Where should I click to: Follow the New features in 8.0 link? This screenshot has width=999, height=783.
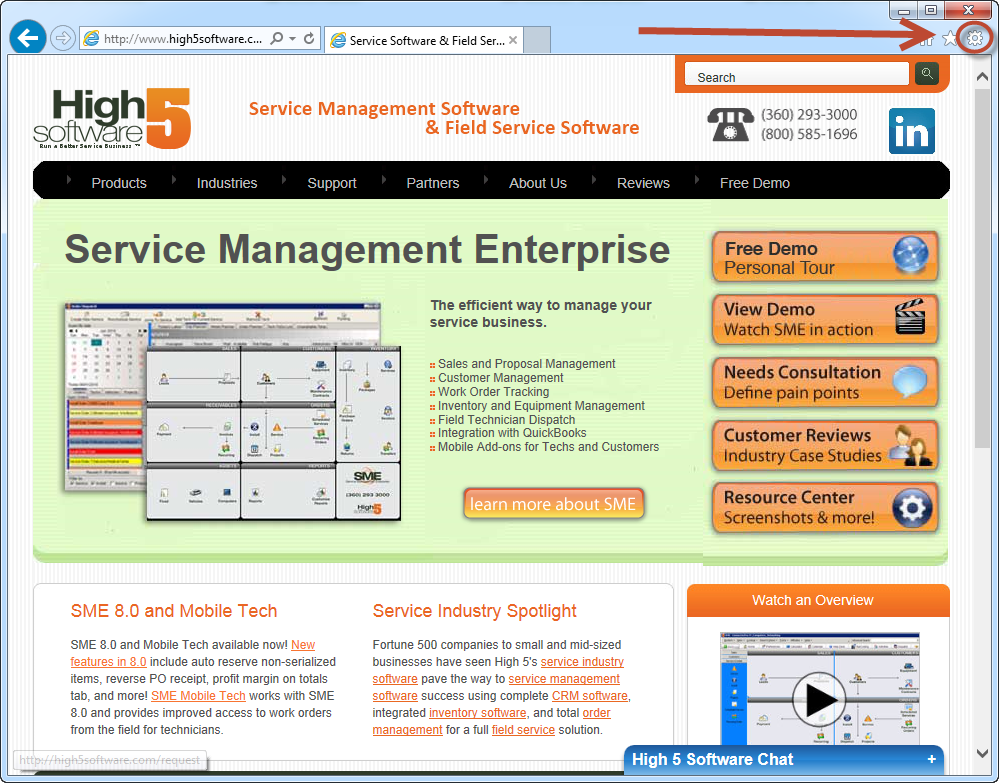click(x=109, y=661)
